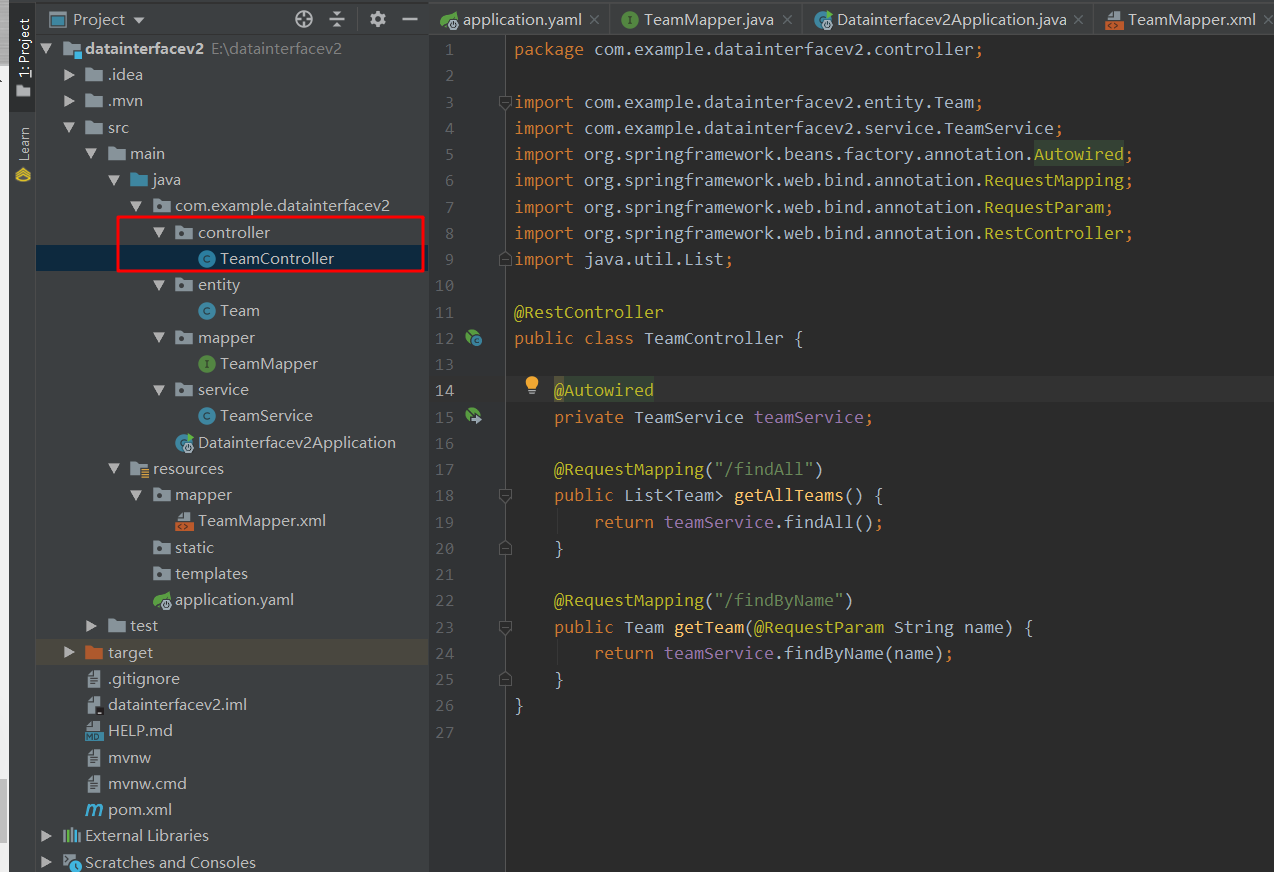Expand External Libraries node
Screen dimensions: 1274x872
pyautogui.click(x=47, y=835)
